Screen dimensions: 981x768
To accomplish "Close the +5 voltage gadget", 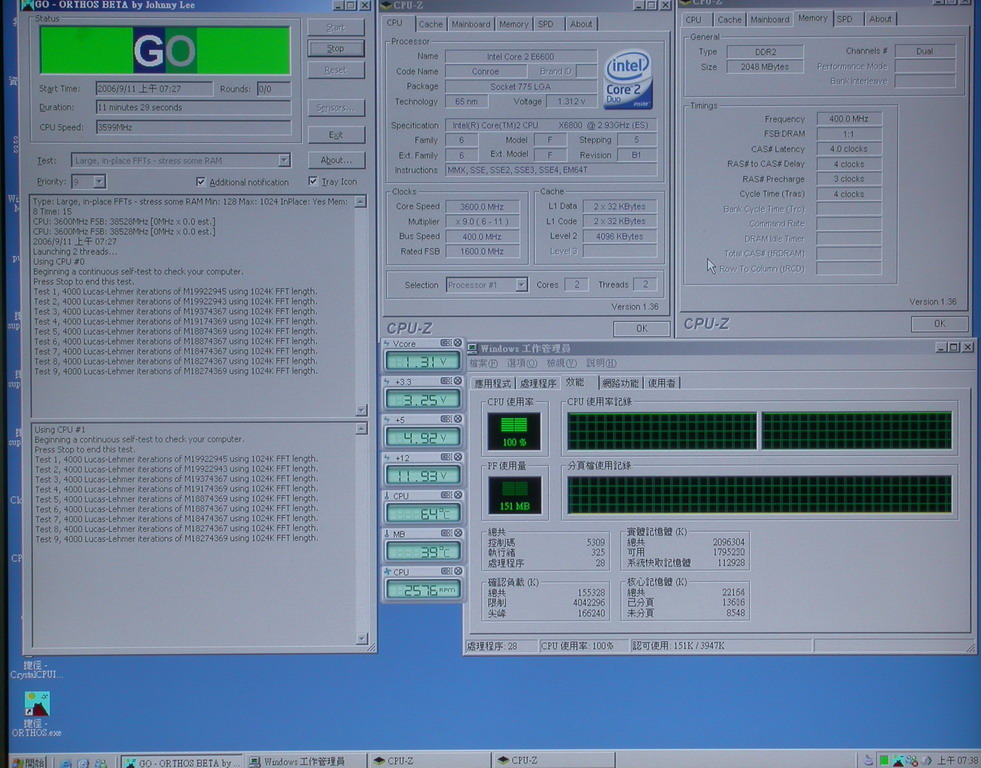I will tap(457, 419).
